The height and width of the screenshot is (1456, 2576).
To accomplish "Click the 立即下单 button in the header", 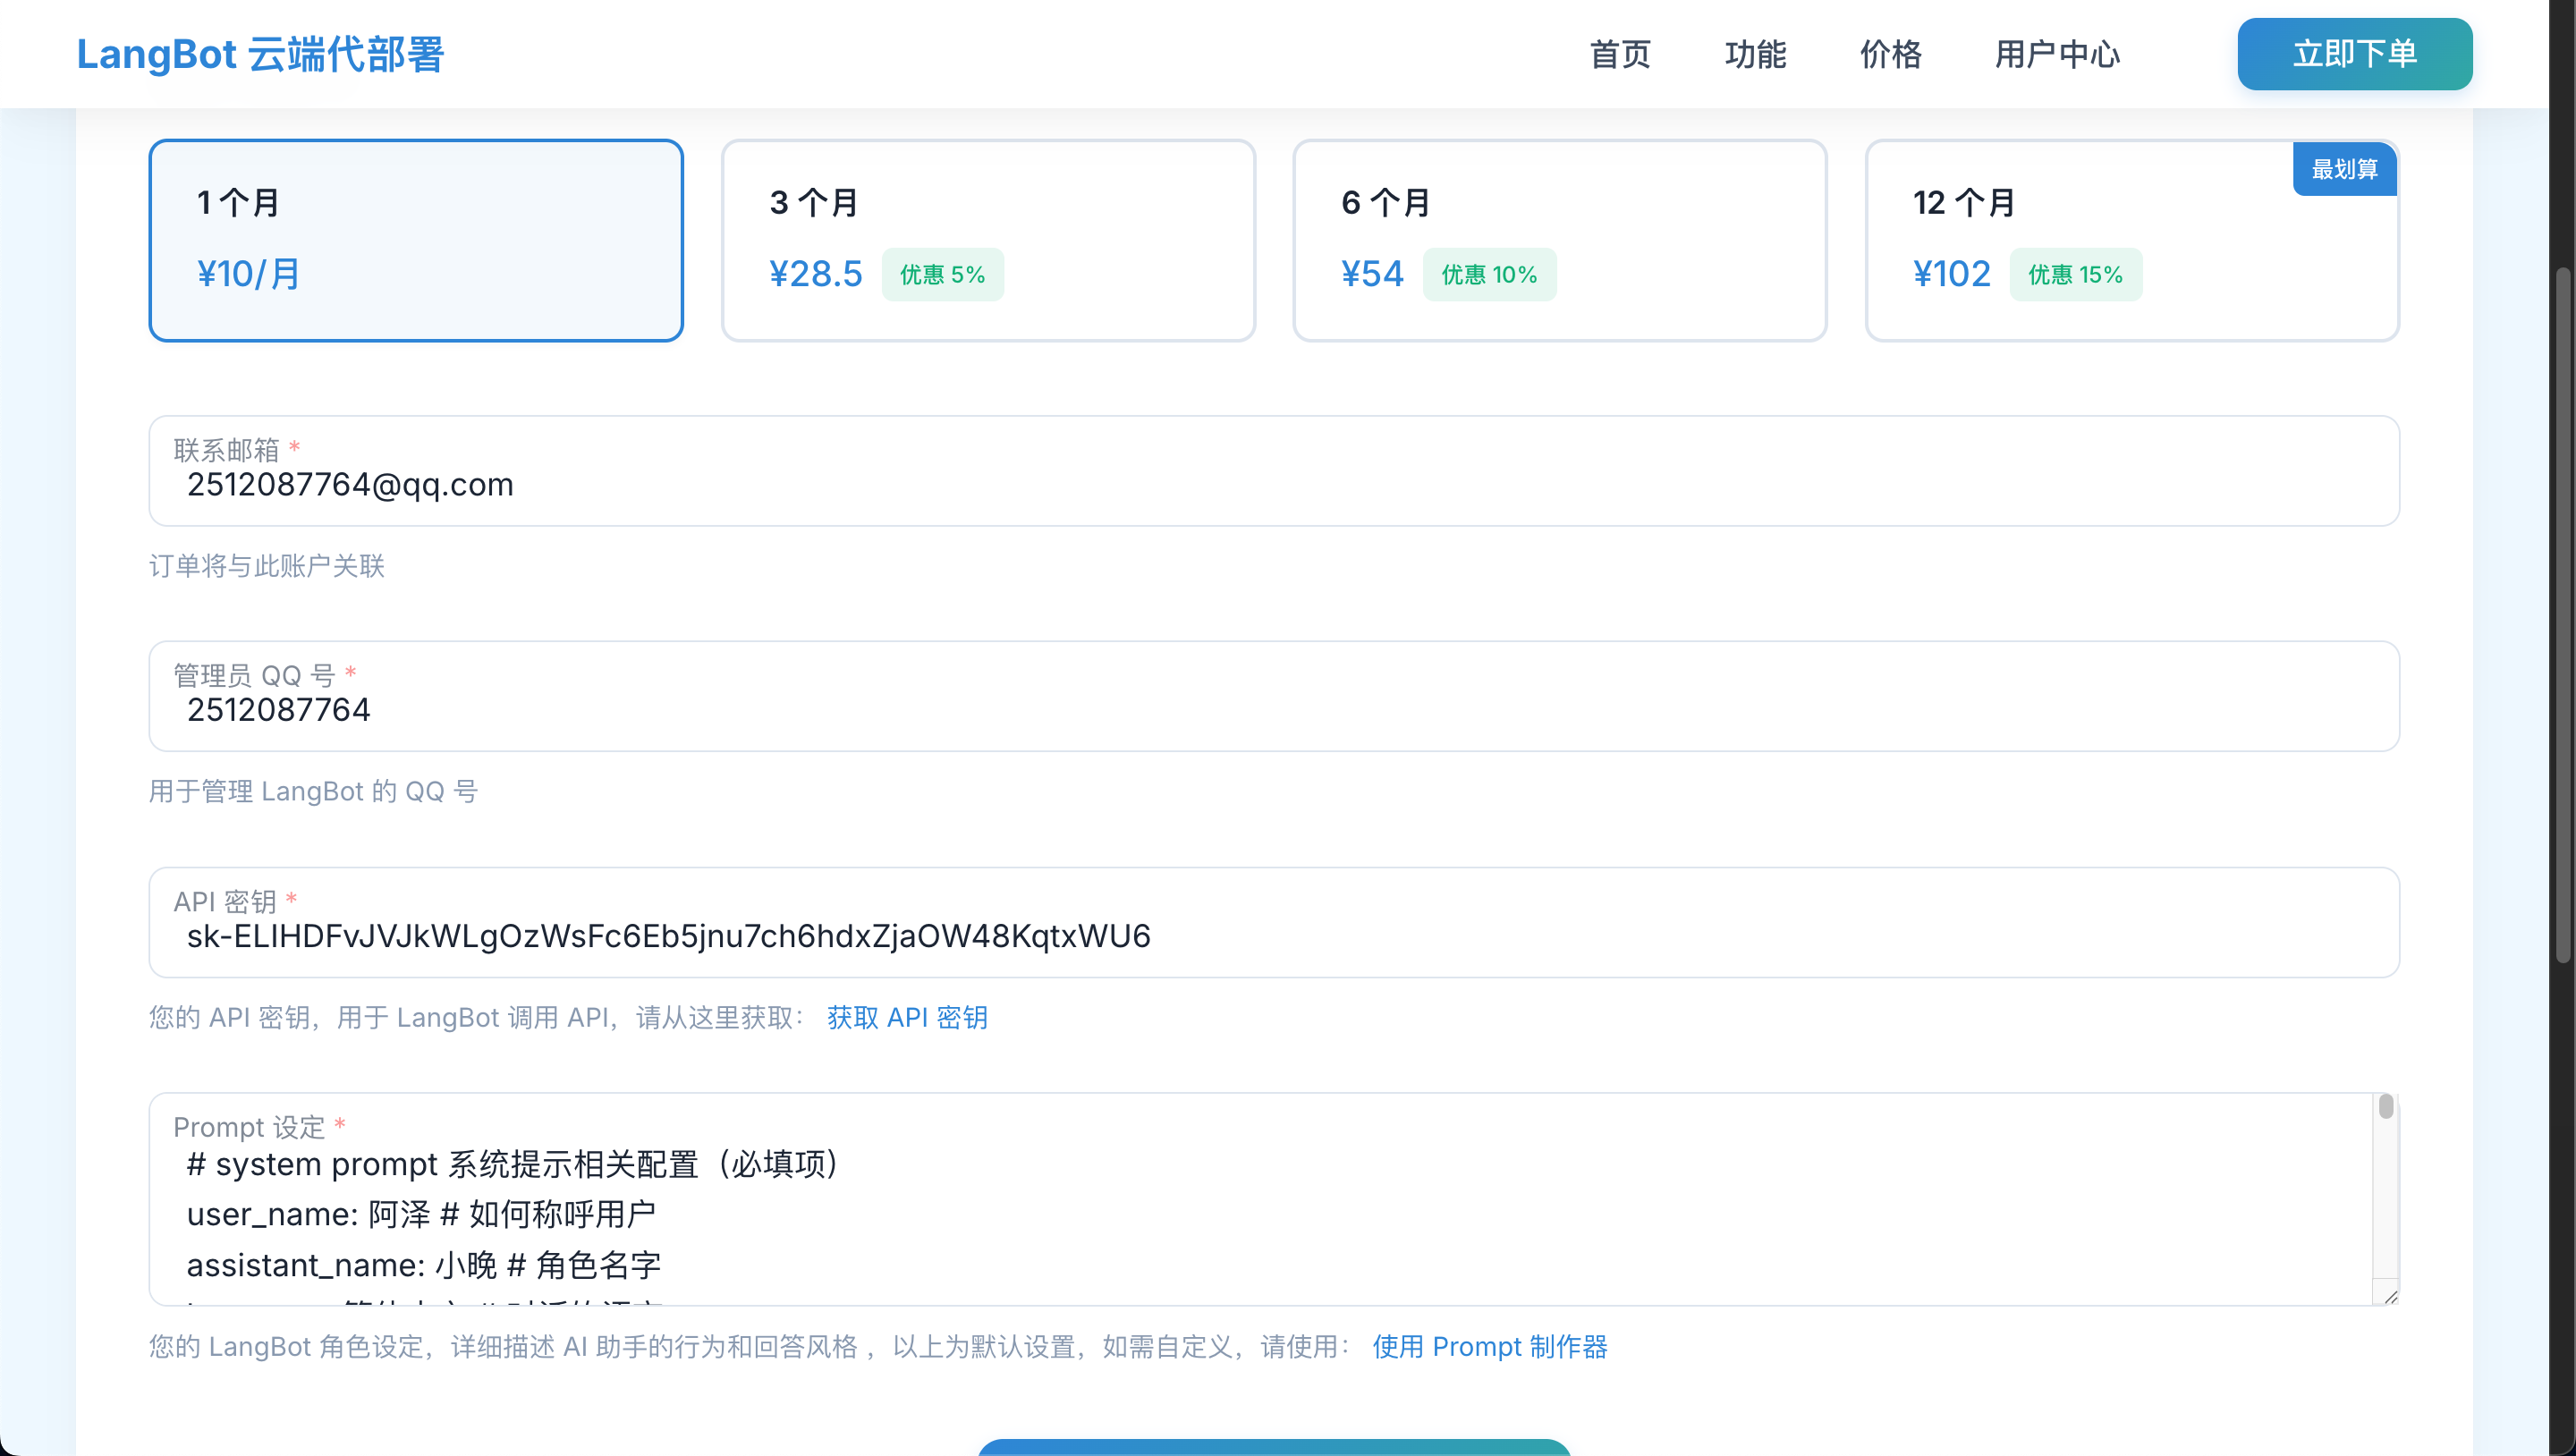I will pos(2354,54).
